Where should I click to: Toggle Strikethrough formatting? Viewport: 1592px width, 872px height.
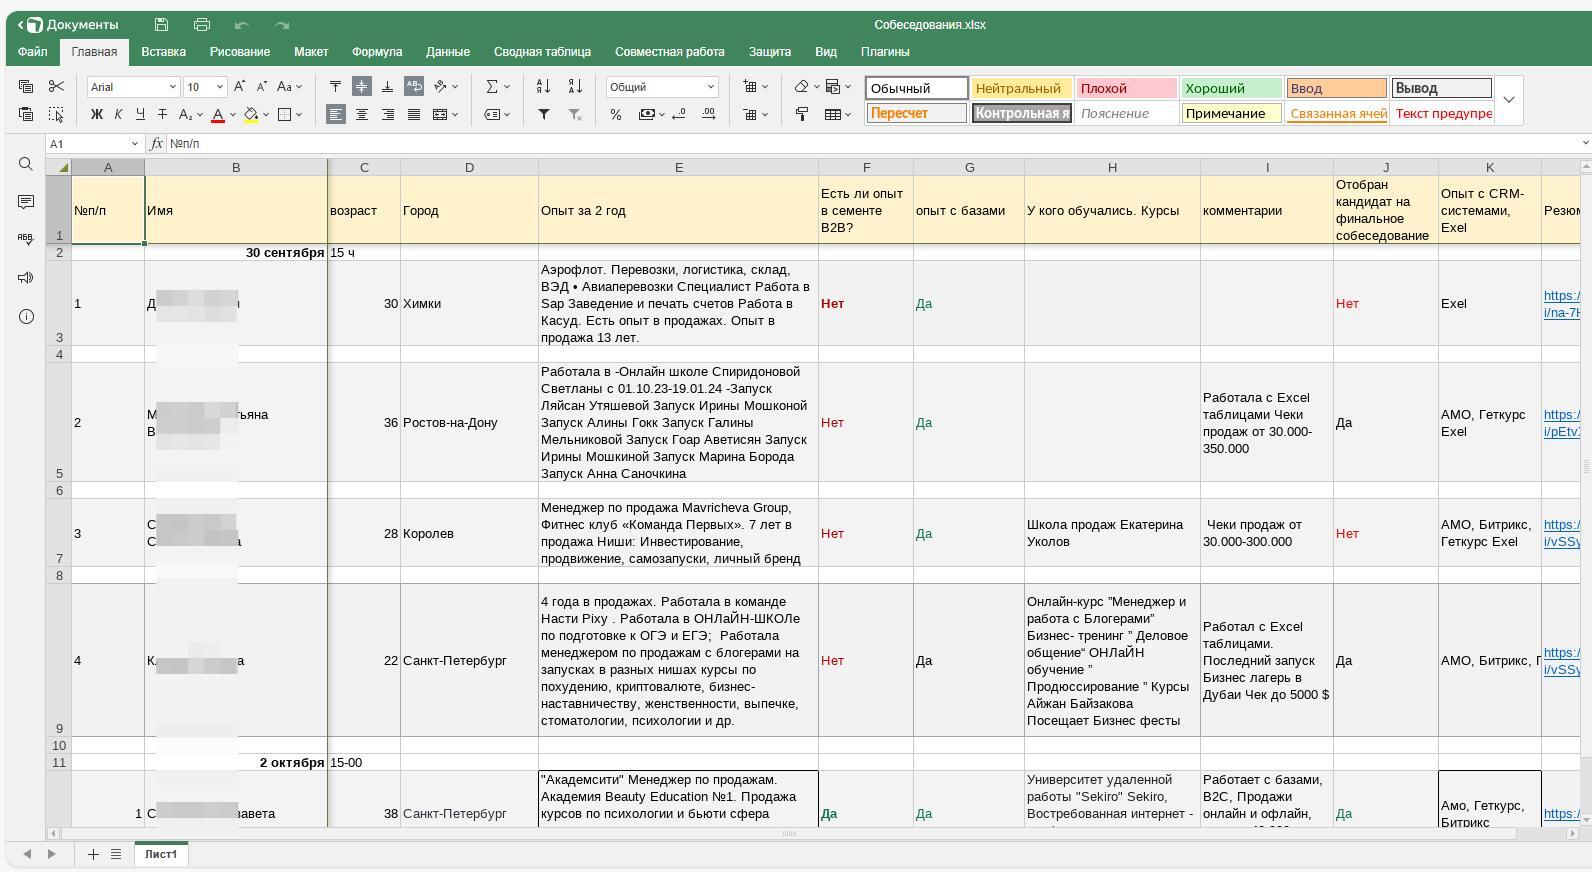coord(162,115)
